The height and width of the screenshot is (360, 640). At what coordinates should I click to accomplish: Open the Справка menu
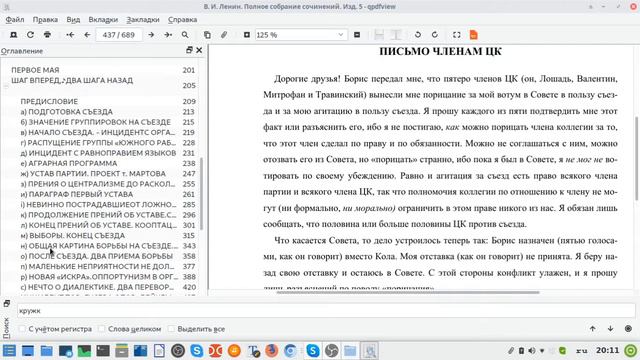[182, 20]
